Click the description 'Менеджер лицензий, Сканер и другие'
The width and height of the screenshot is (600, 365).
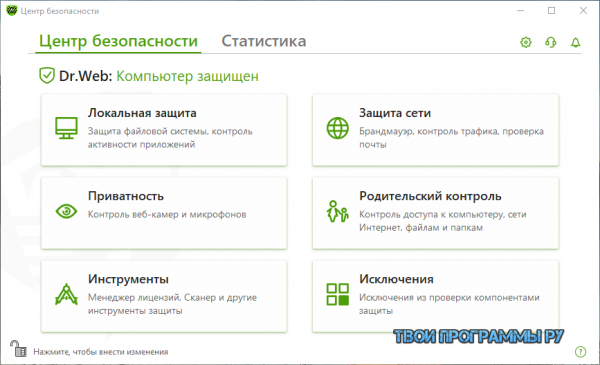tap(172, 297)
